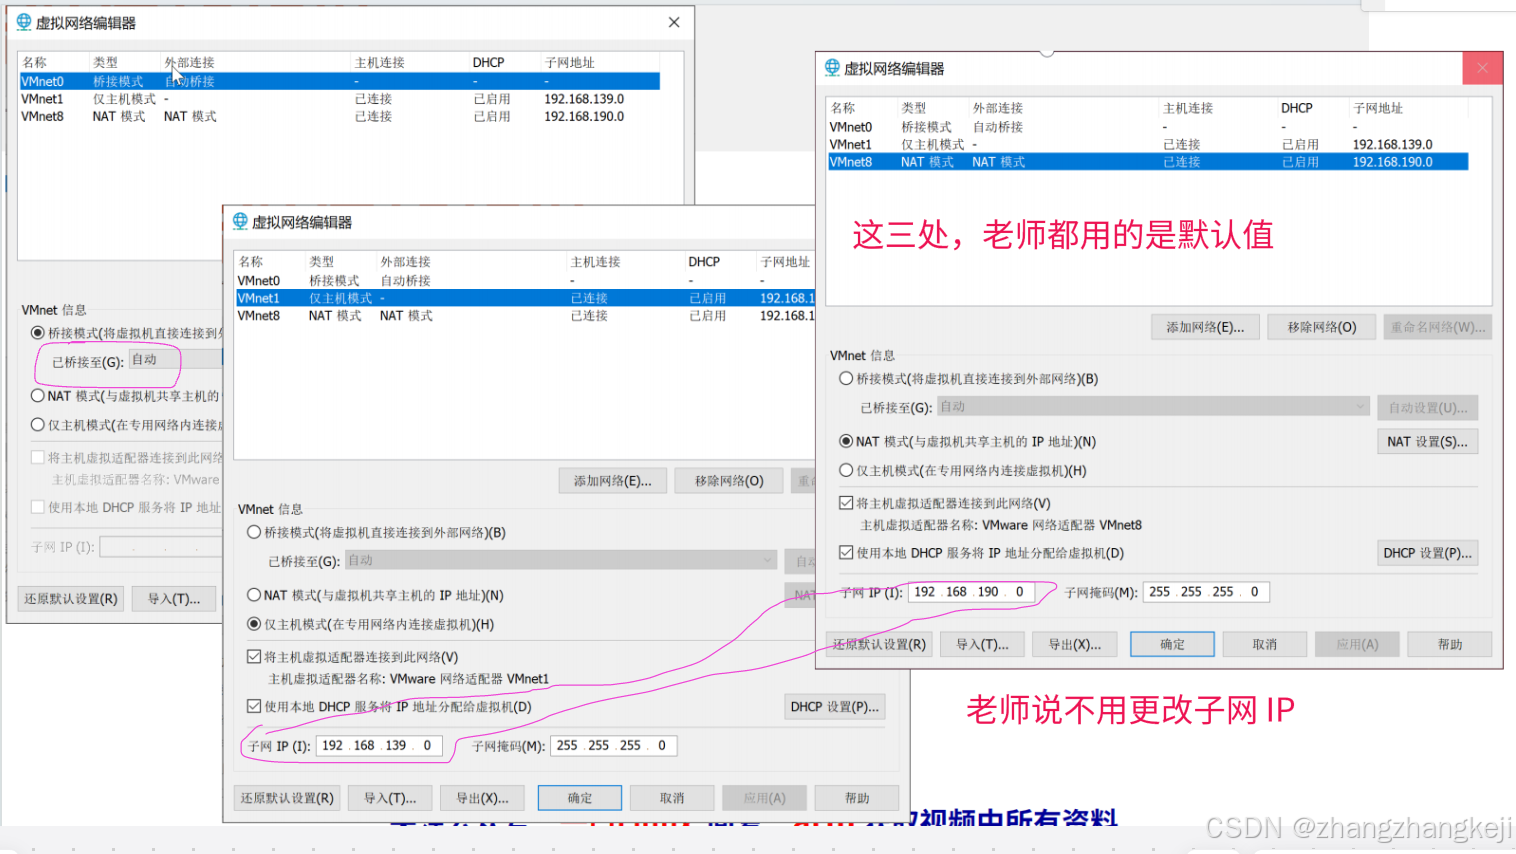Click the globe icon in VMnet8-selected window title
The width and height of the screenshot is (1516, 854).
pyautogui.click(x=832, y=68)
